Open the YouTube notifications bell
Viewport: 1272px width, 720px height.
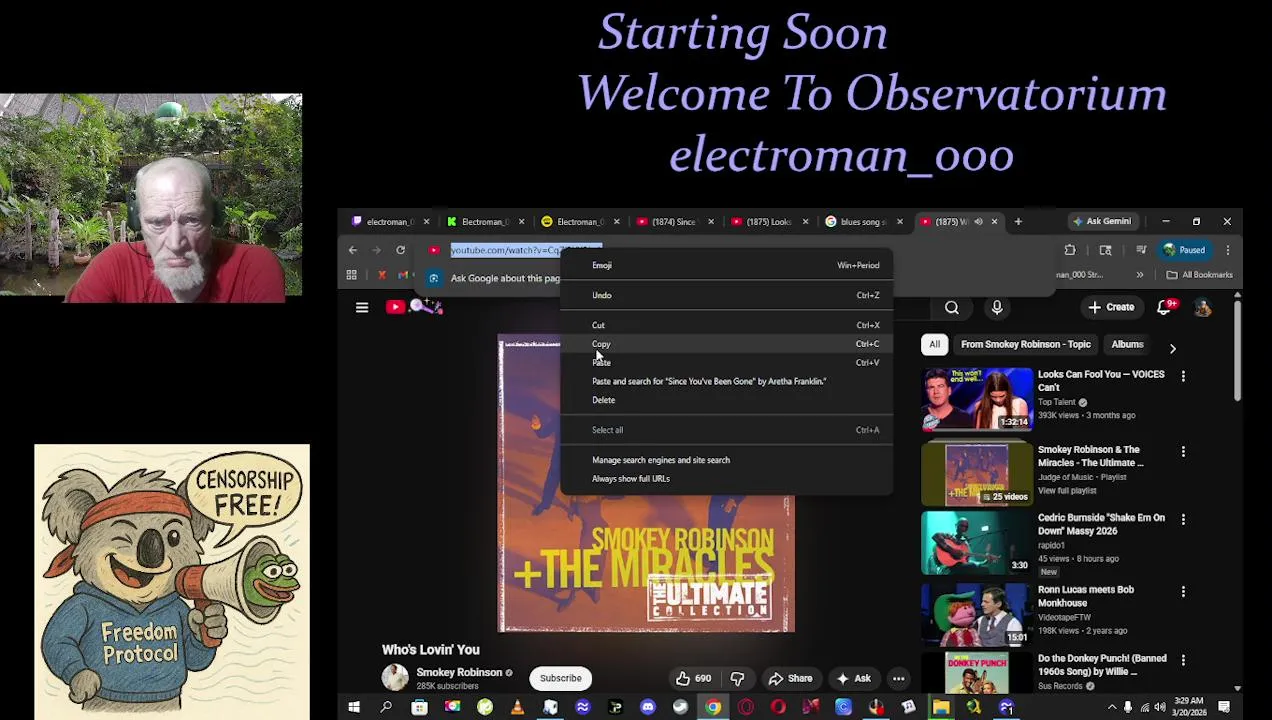tap(1164, 308)
